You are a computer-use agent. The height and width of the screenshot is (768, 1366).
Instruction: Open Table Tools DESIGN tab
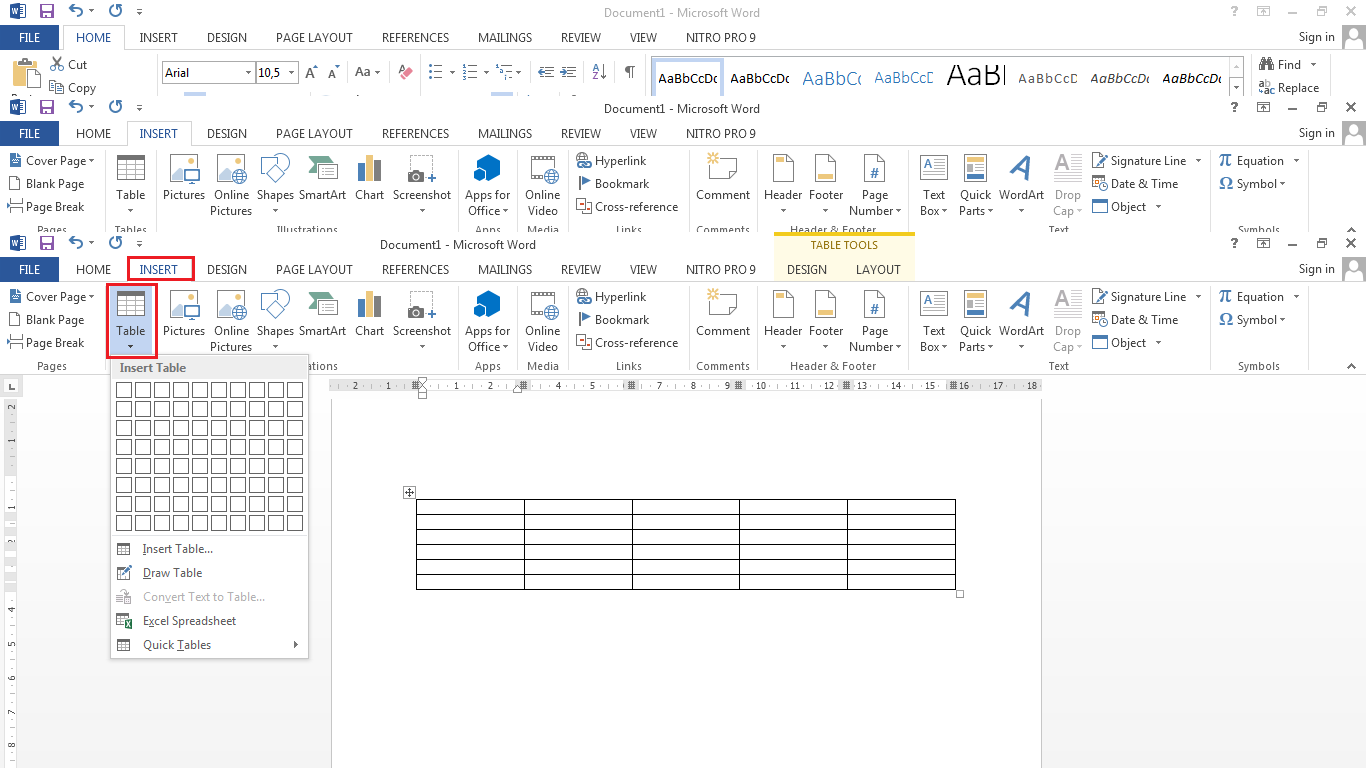[807, 269]
